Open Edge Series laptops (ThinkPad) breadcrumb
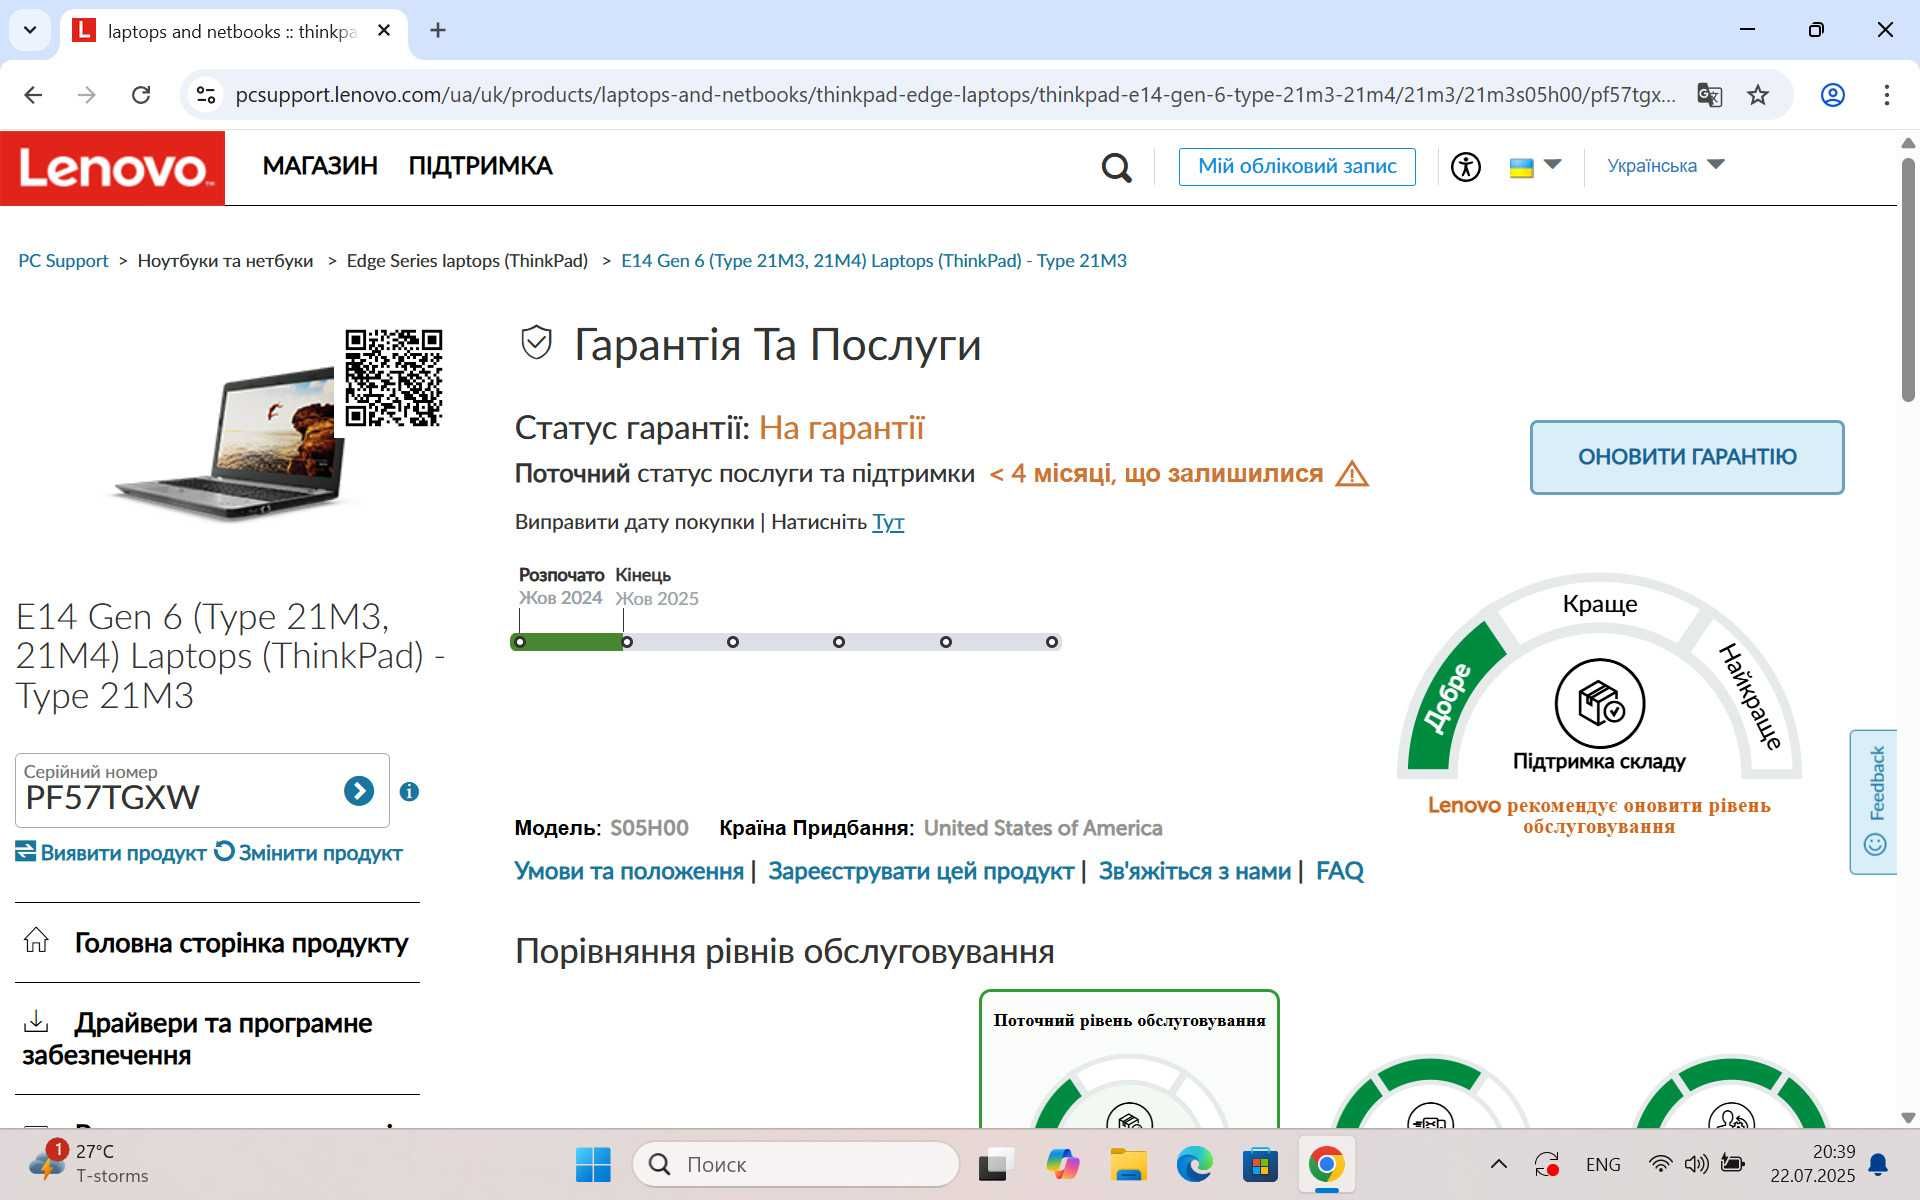This screenshot has height=1200, width=1920. pyautogui.click(x=467, y=261)
